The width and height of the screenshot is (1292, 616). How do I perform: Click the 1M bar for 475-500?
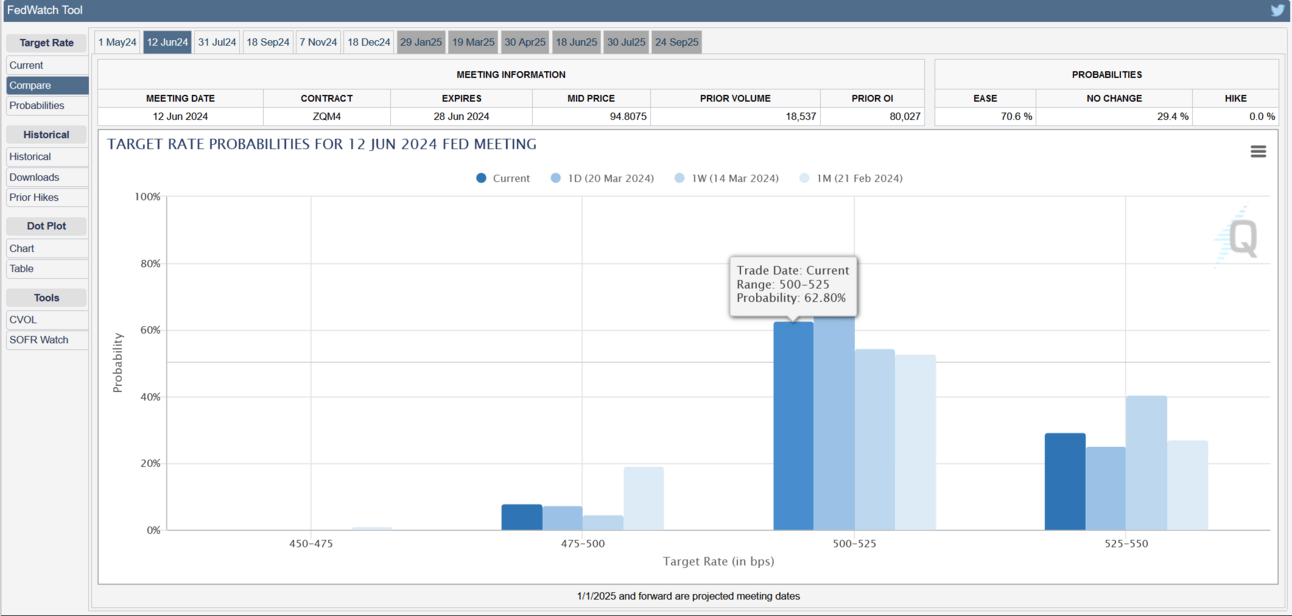(644, 499)
